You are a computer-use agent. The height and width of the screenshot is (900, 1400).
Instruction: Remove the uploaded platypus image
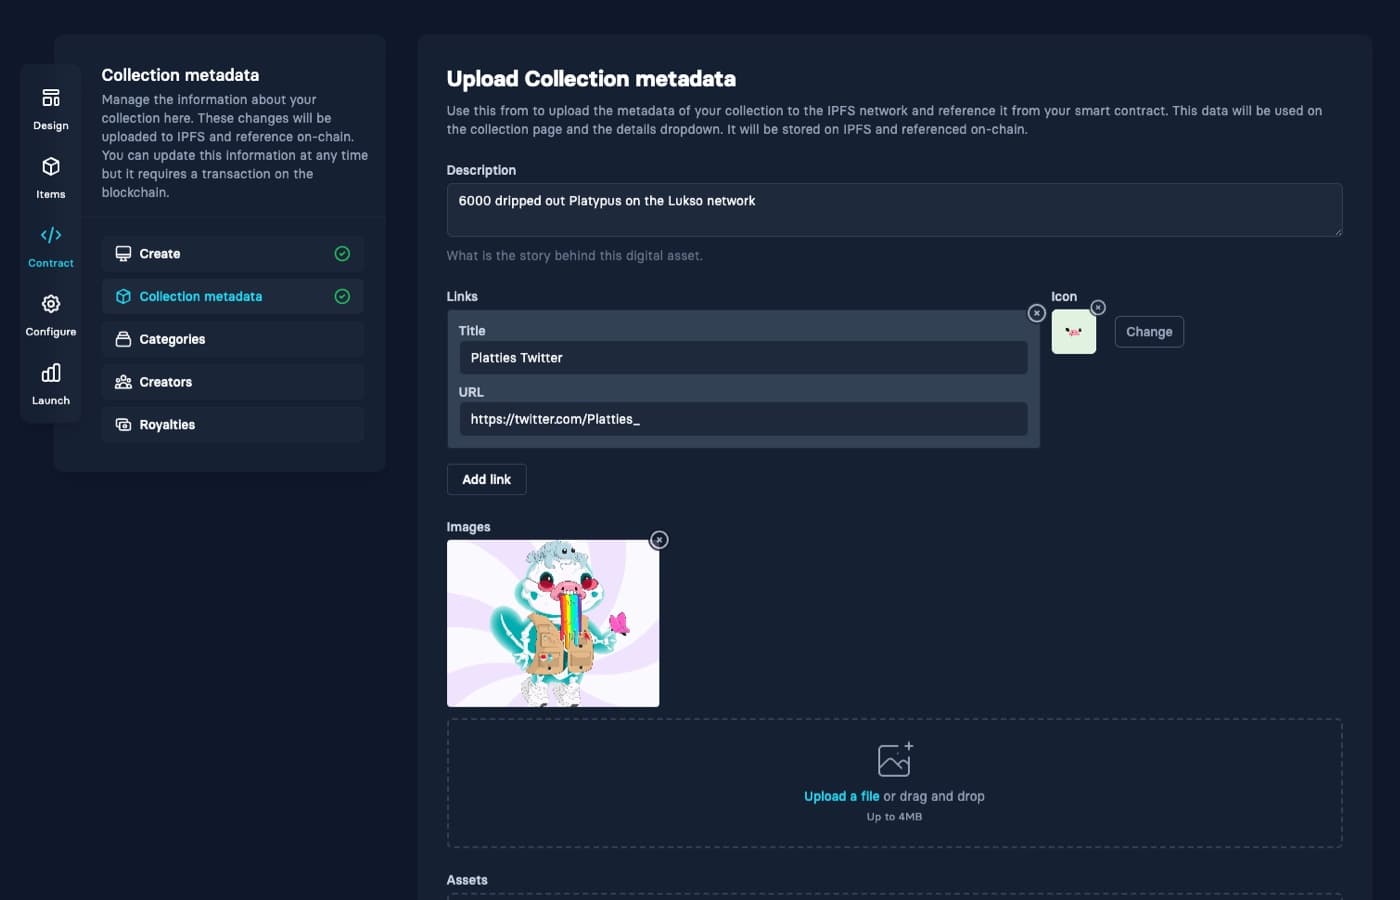659,540
